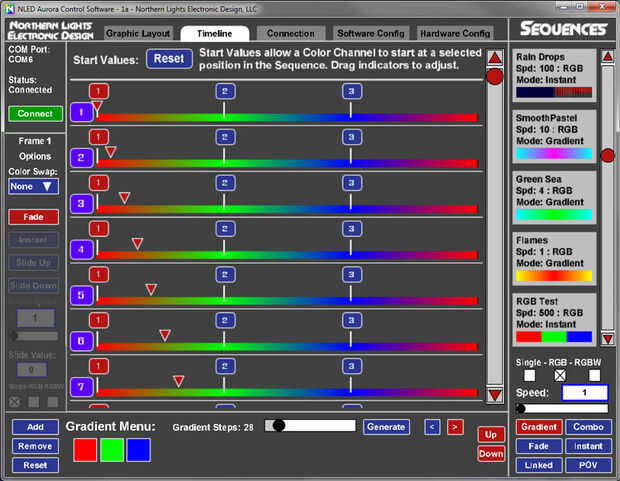Viewport: 620px width, 481px height.
Task: Click timeline scroll down red arrow
Action: (495, 395)
